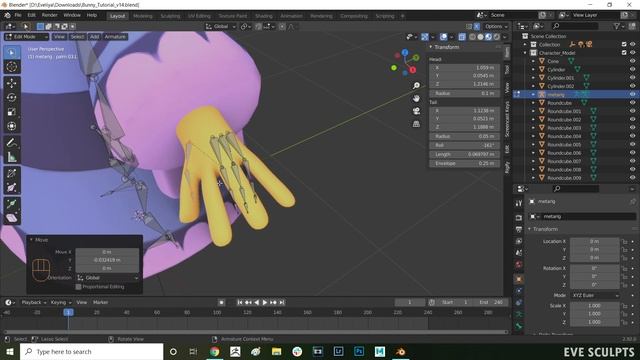The width and height of the screenshot is (640, 360).
Task: Hide the Cone object with eye icon
Action: 632,61
